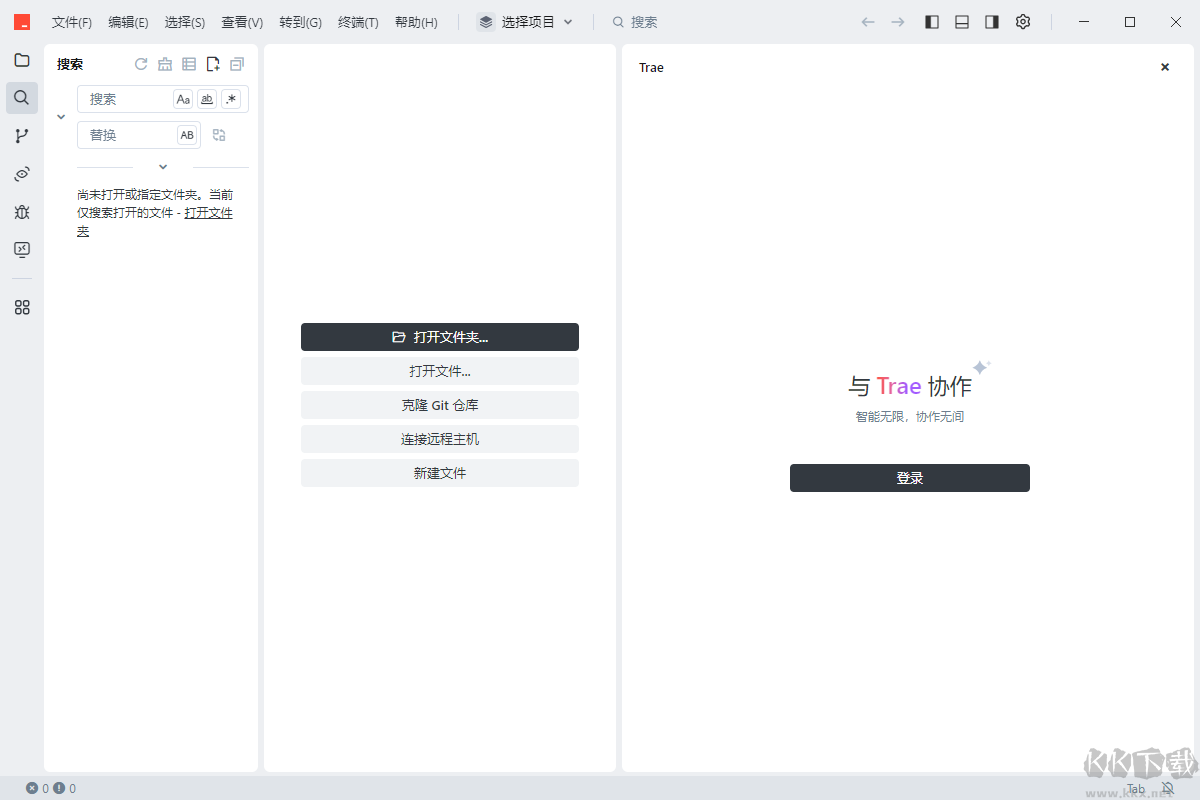The height and width of the screenshot is (800, 1200).
Task: Toggle primary side bar layout
Action: click(932, 22)
